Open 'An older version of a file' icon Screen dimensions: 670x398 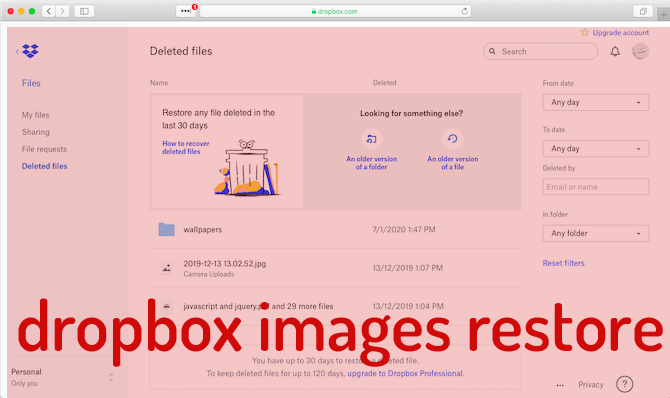tap(453, 139)
